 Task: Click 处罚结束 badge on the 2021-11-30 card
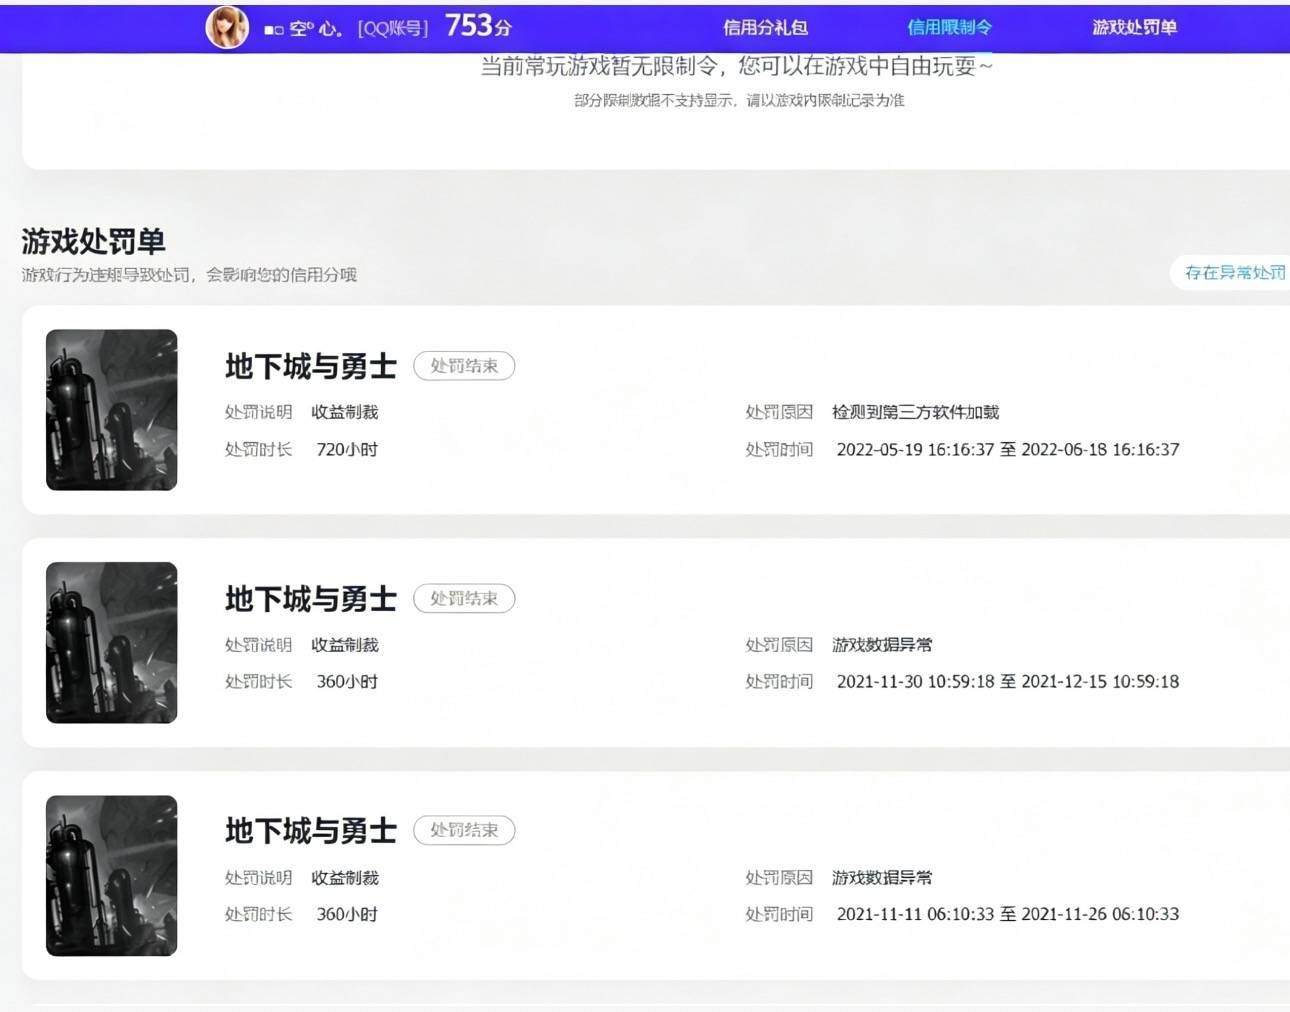pyautogui.click(x=464, y=598)
